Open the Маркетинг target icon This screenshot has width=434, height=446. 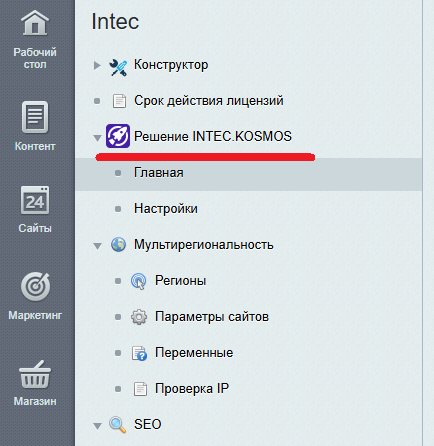coord(36,286)
